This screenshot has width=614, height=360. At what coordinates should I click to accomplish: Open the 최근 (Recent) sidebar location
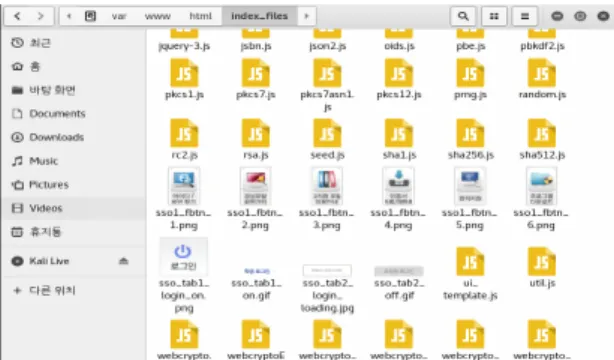(74, 43)
